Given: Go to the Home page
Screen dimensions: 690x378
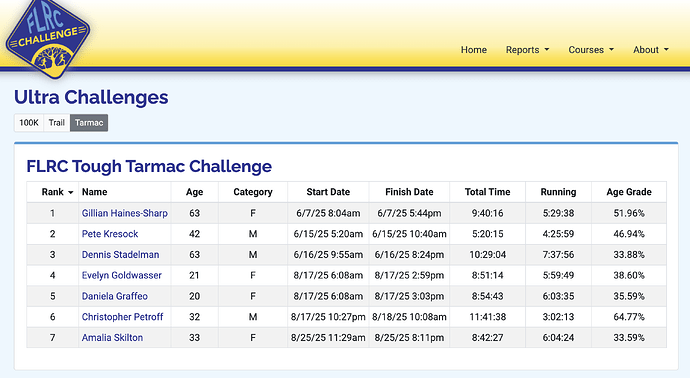Looking at the screenshot, I should (473, 50).
